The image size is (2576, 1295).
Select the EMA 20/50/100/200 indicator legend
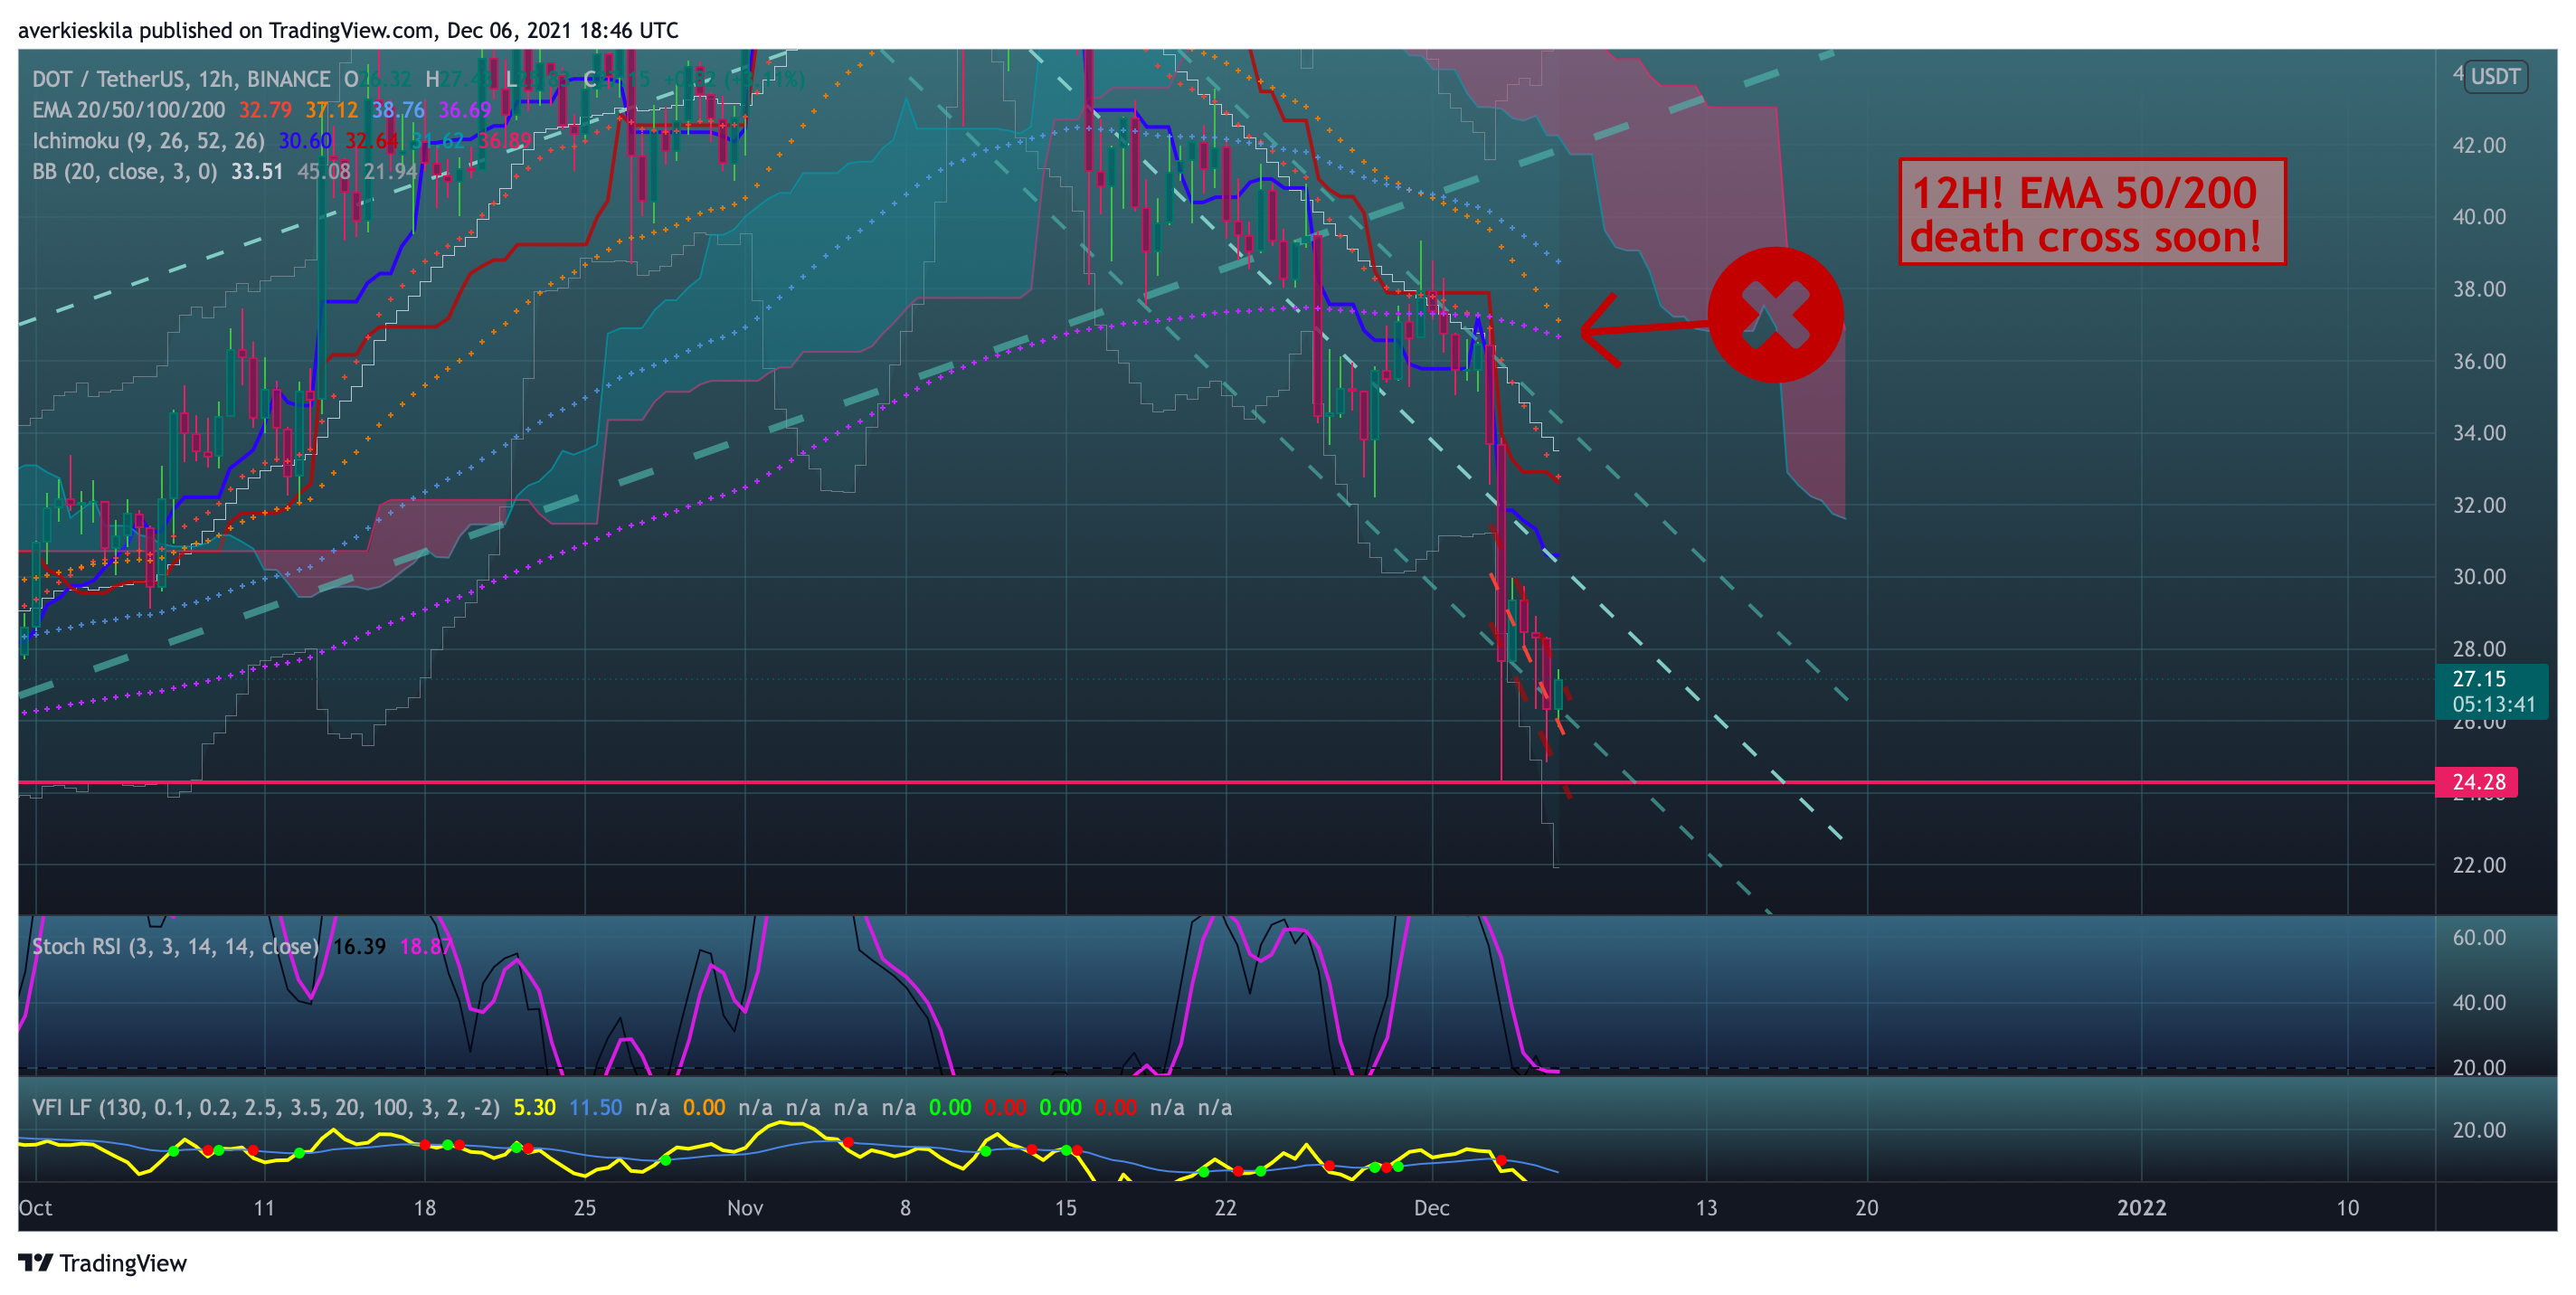pyautogui.click(x=128, y=110)
